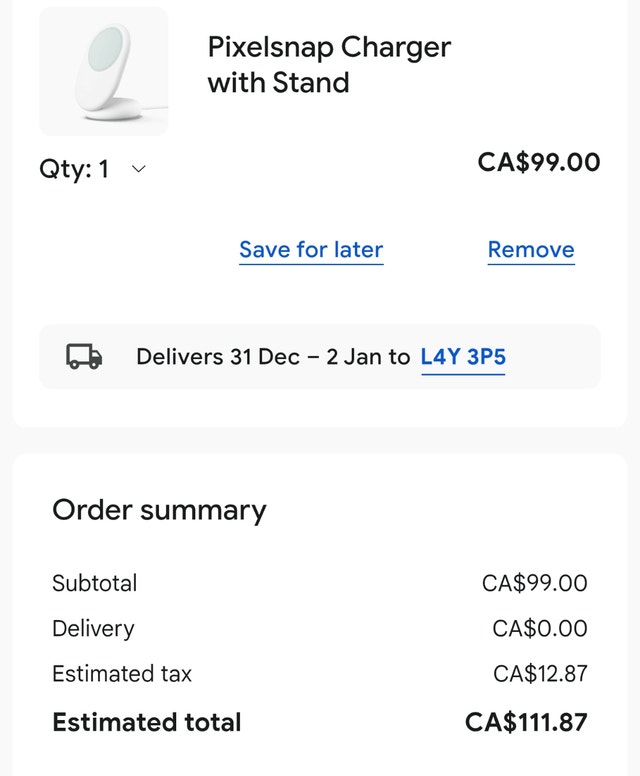The height and width of the screenshot is (776, 640).
Task: Expand the quantity chevron arrow
Action: coord(139,170)
